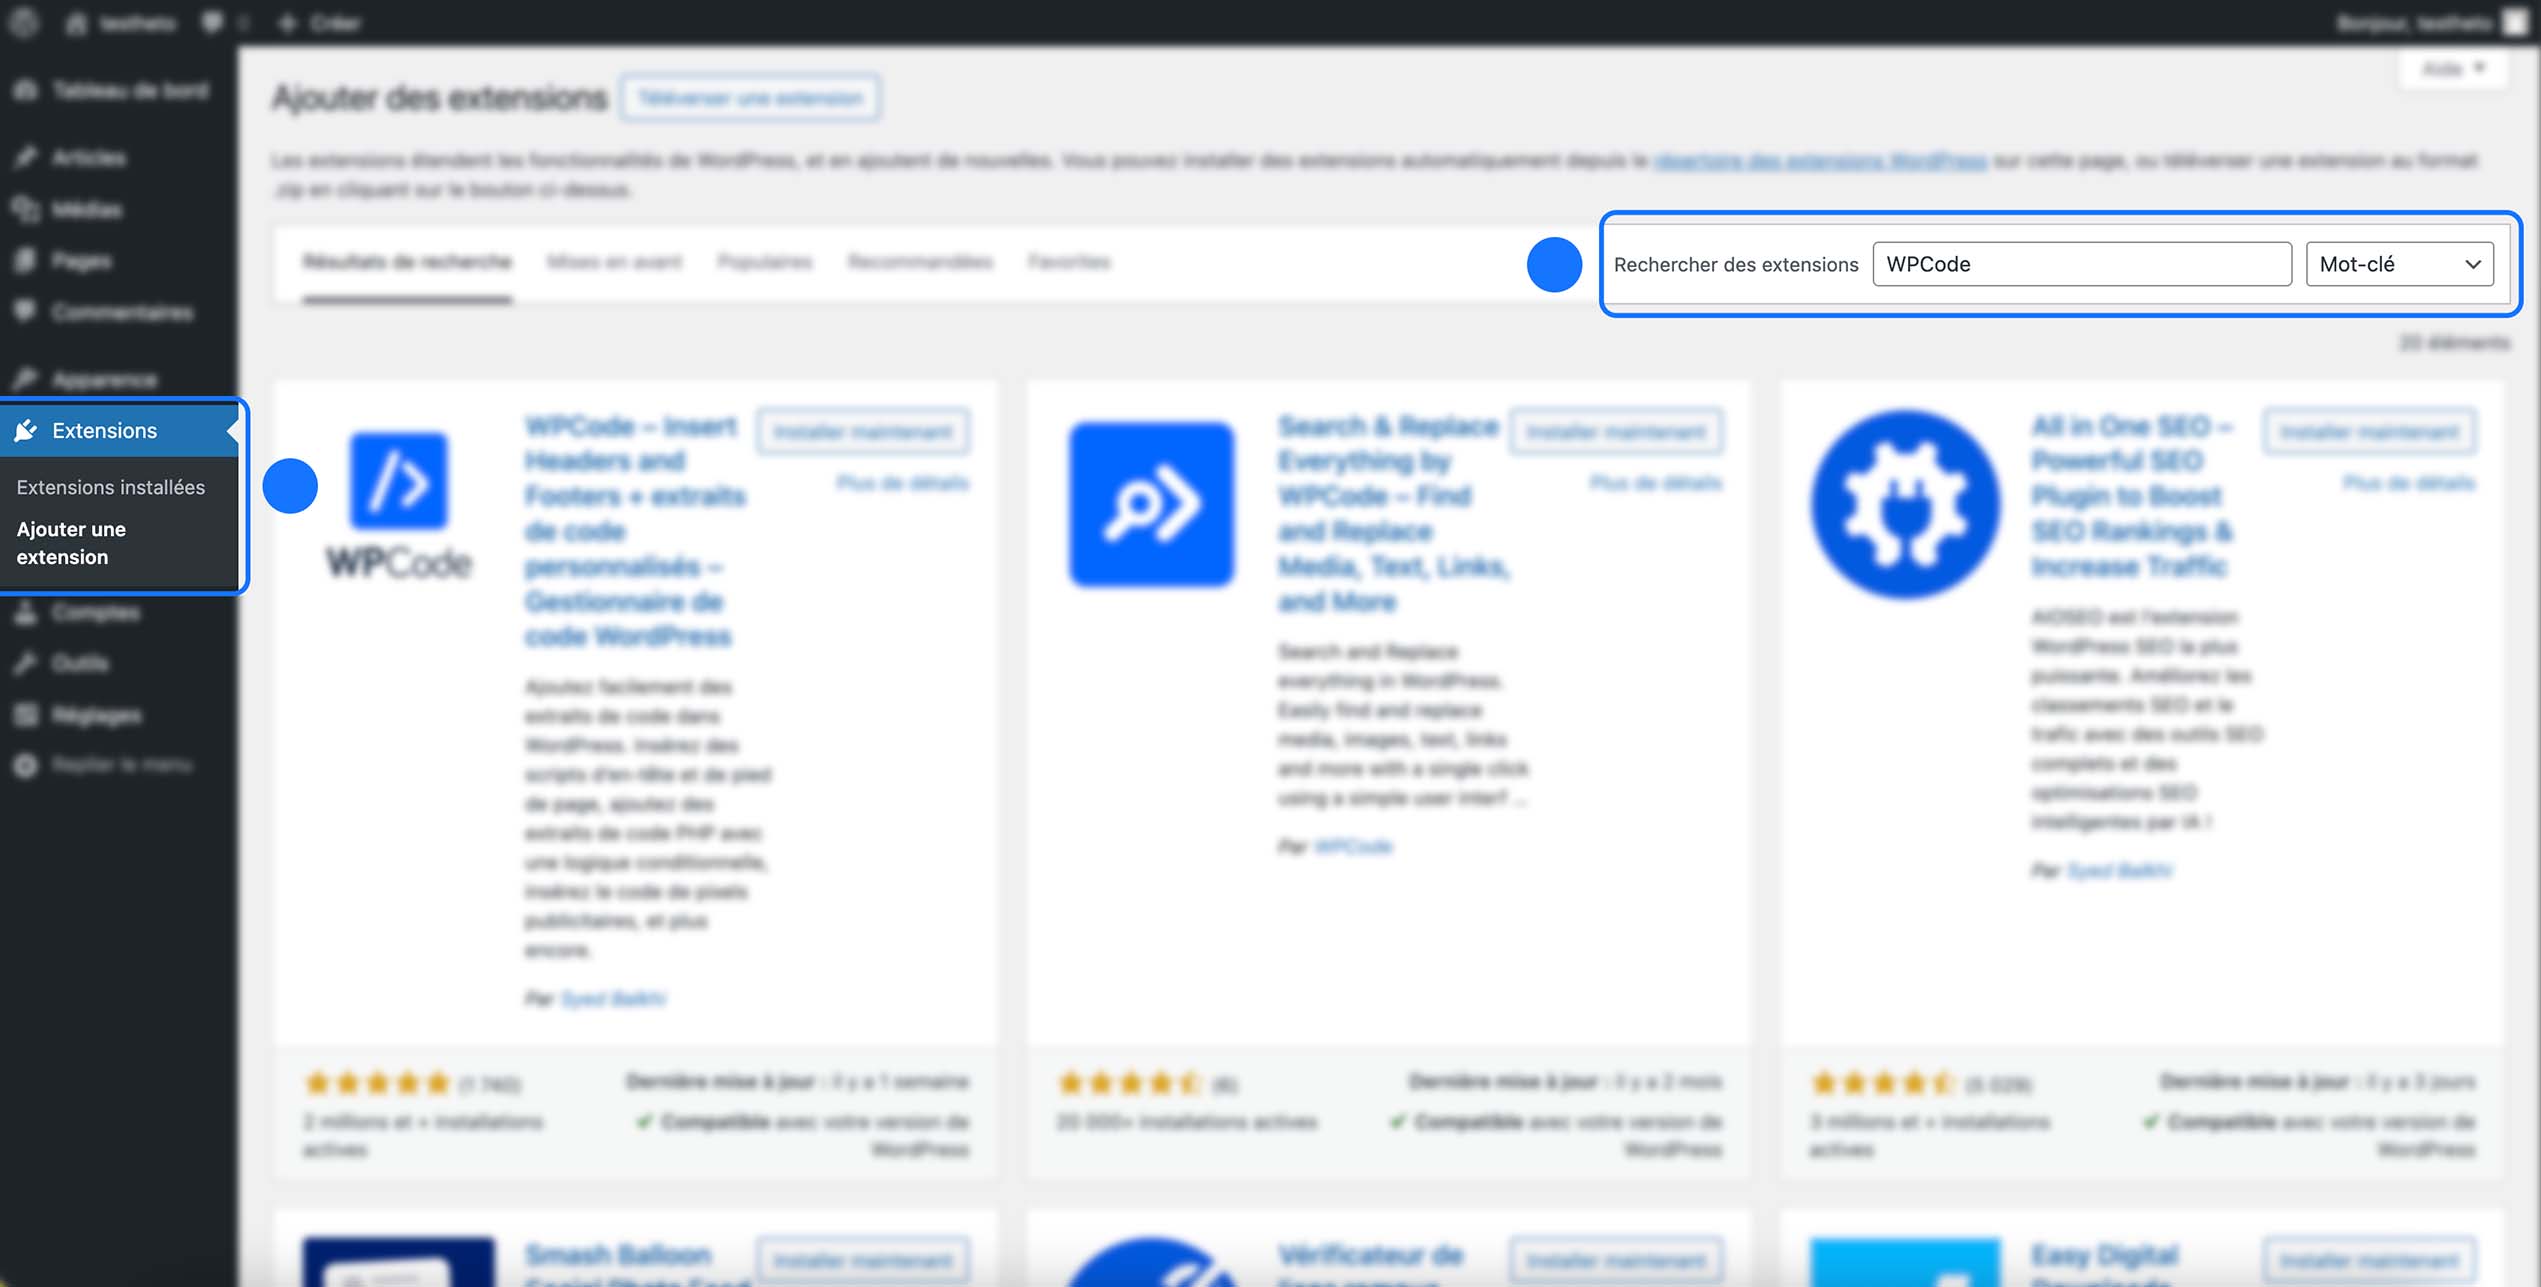The height and width of the screenshot is (1287, 2541).
Task: Click the Téléverser une extension button
Action: [752, 97]
